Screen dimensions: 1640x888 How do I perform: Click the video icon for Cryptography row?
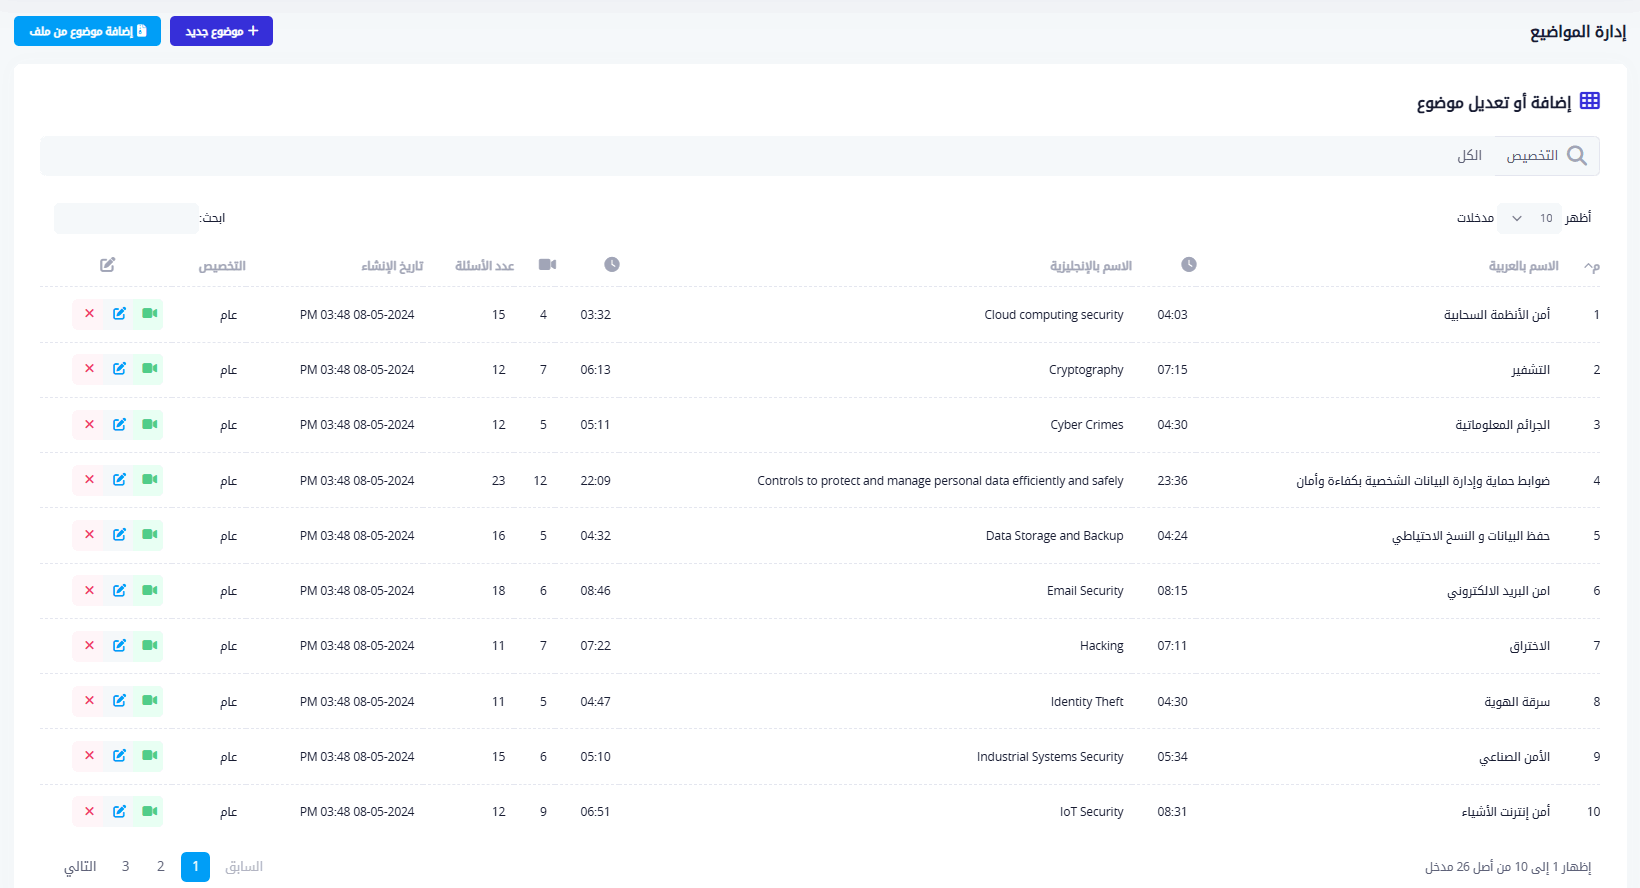[x=149, y=369]
